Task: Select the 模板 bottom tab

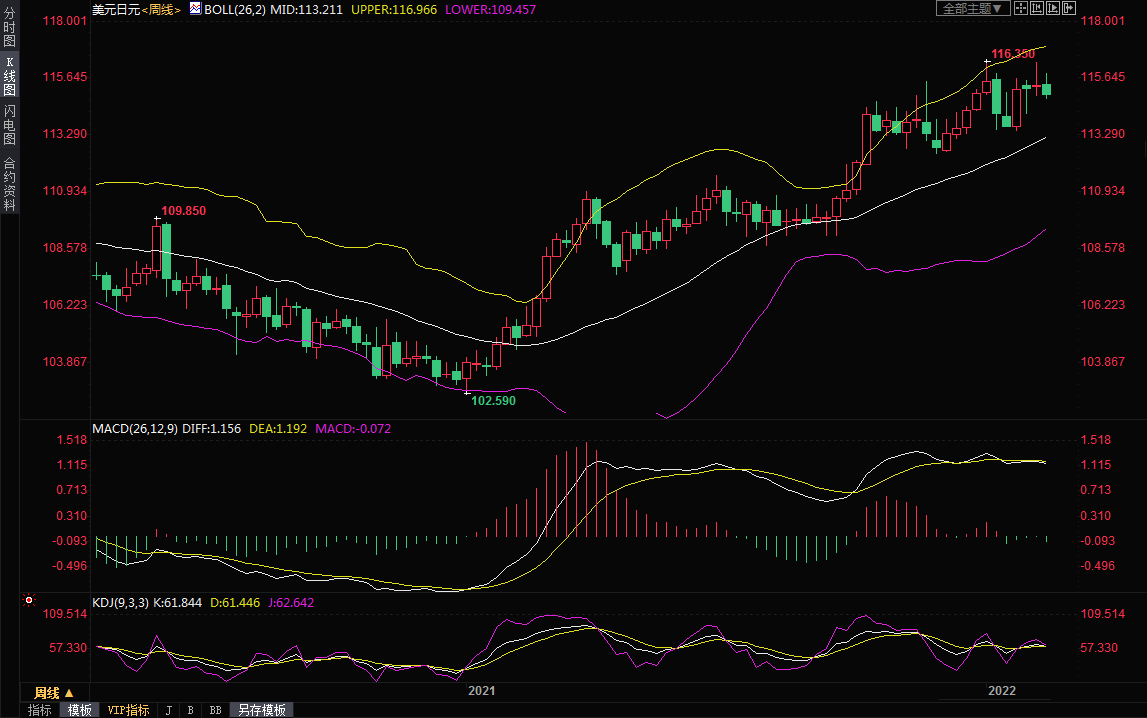Action: point(79,710)
